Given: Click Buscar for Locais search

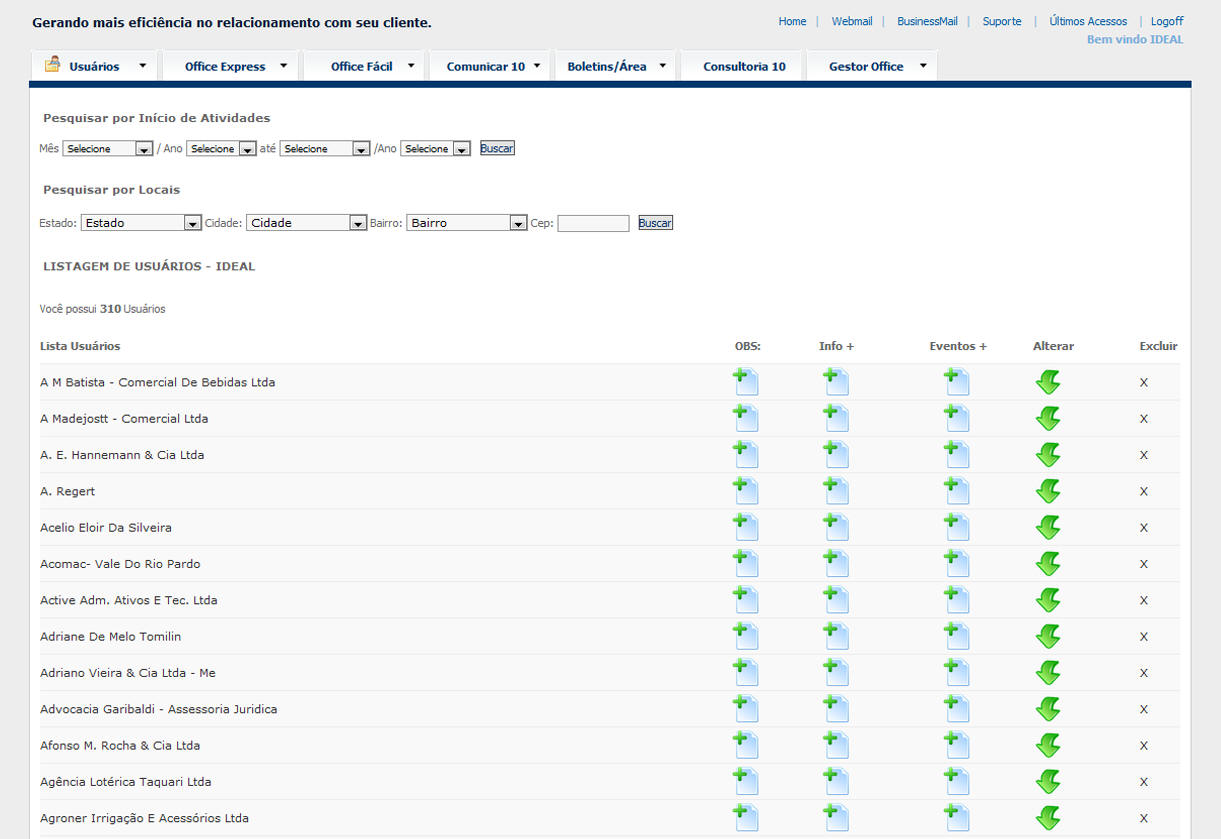Looking at the screenshot, I should (655, 223).
